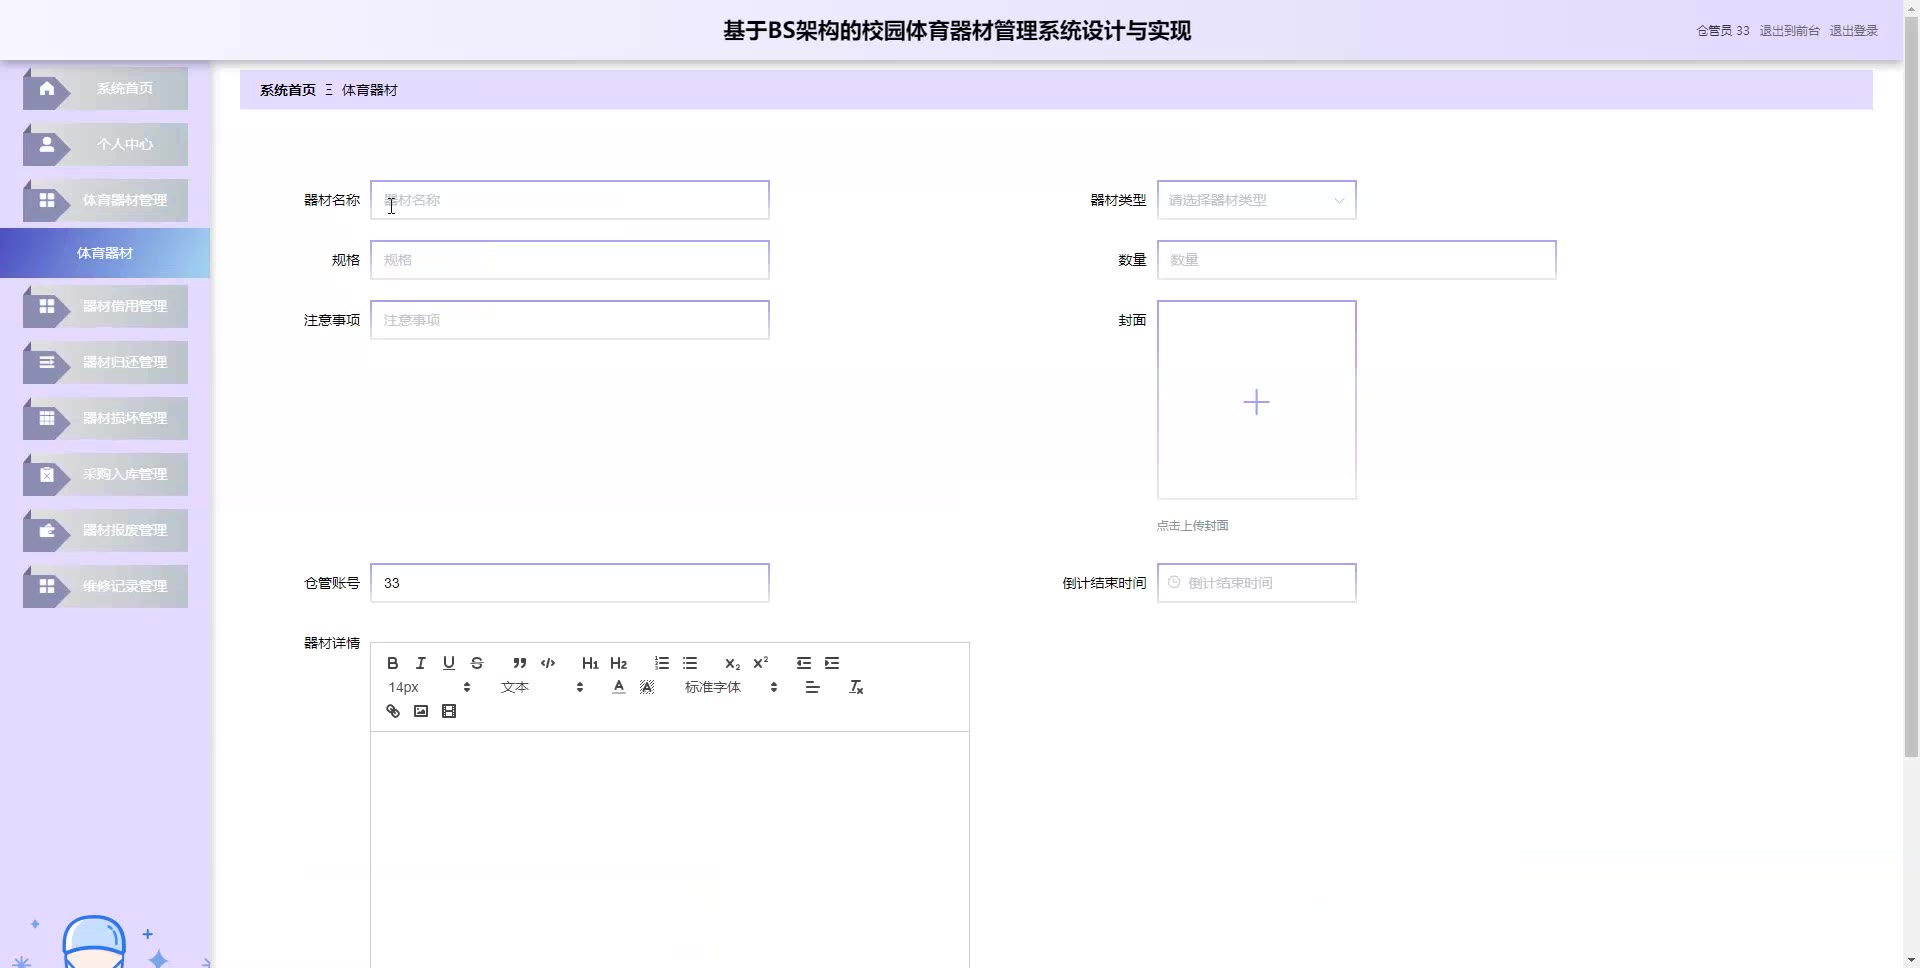This screenshot has height=968, width=1920.
Task: Insert a numbered list
Action: point(661,663)
